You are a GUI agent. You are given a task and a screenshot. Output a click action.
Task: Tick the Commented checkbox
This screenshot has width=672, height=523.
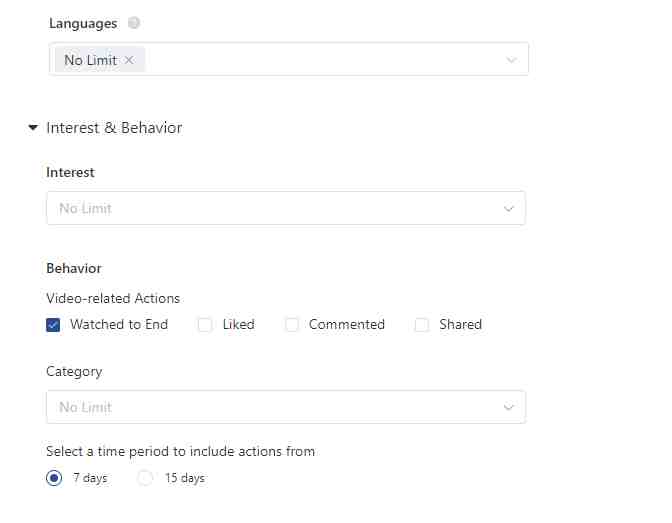pyautogui.click(x=291, y=325)
